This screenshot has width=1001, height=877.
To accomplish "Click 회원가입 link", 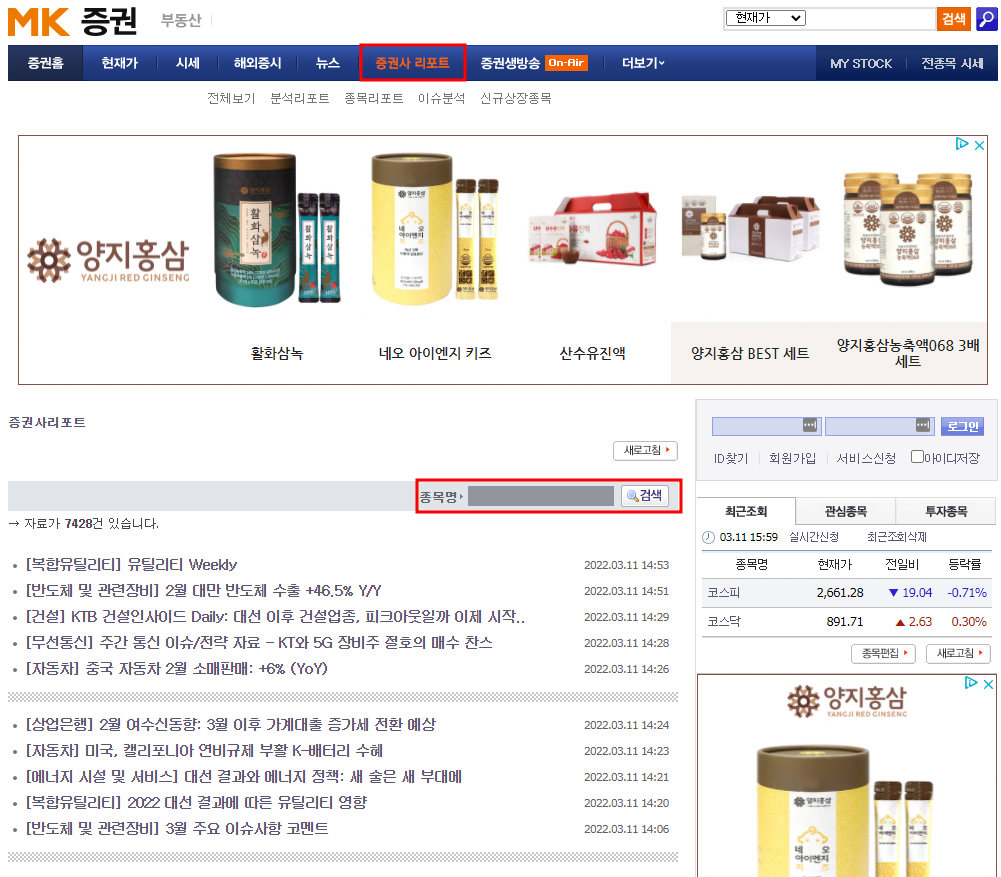I will point(792,458).
